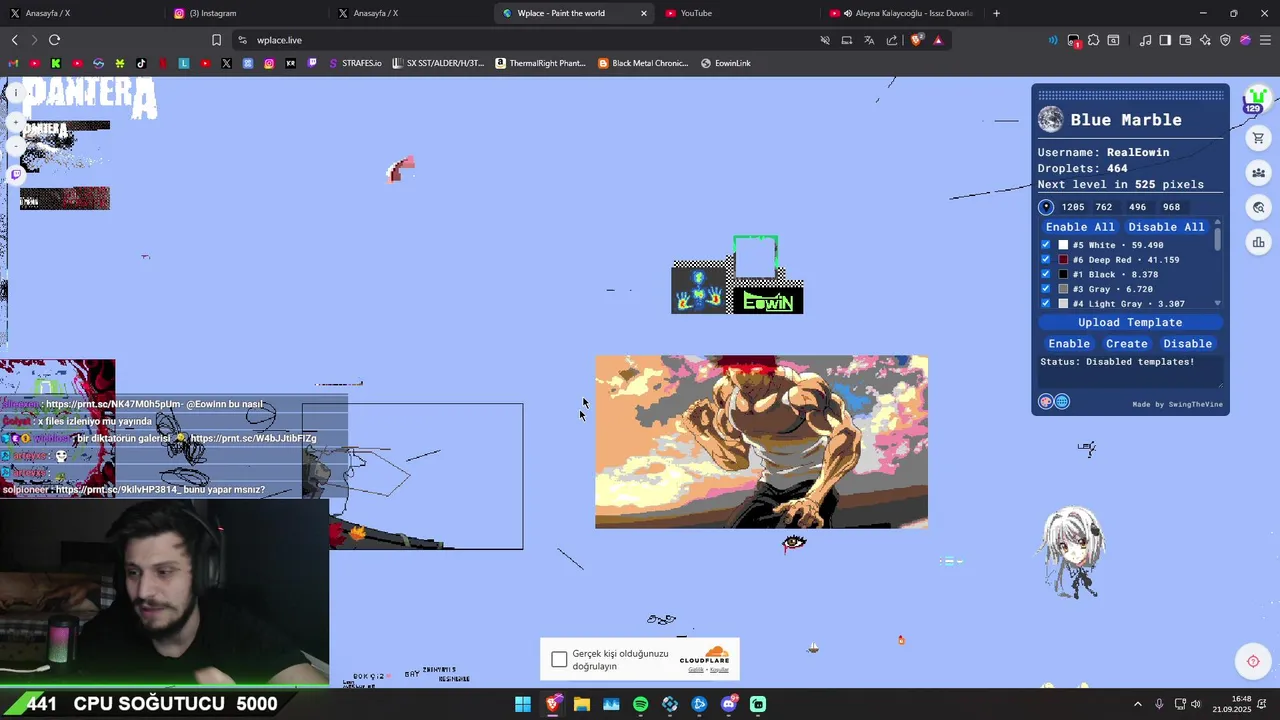Uncheck the #3 Gray color checkbox
This screenshot has height=720, width=1280.
coord(1046,289)
